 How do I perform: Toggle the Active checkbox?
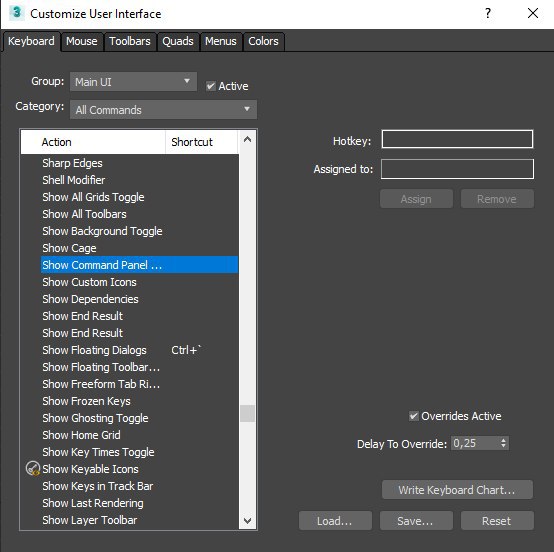coord(211,86)
